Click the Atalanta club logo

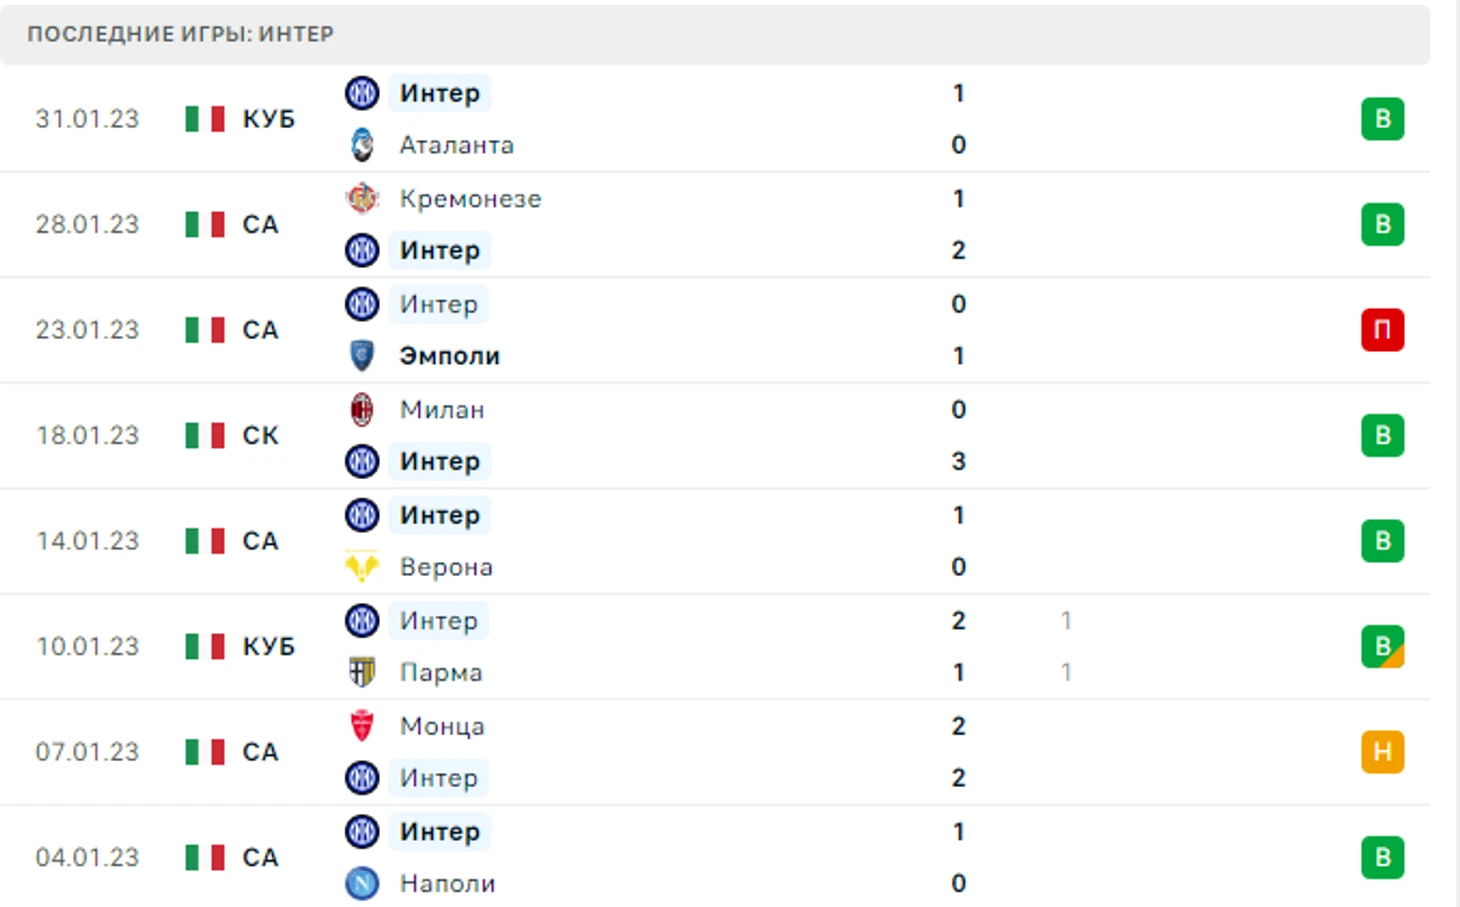362,145
